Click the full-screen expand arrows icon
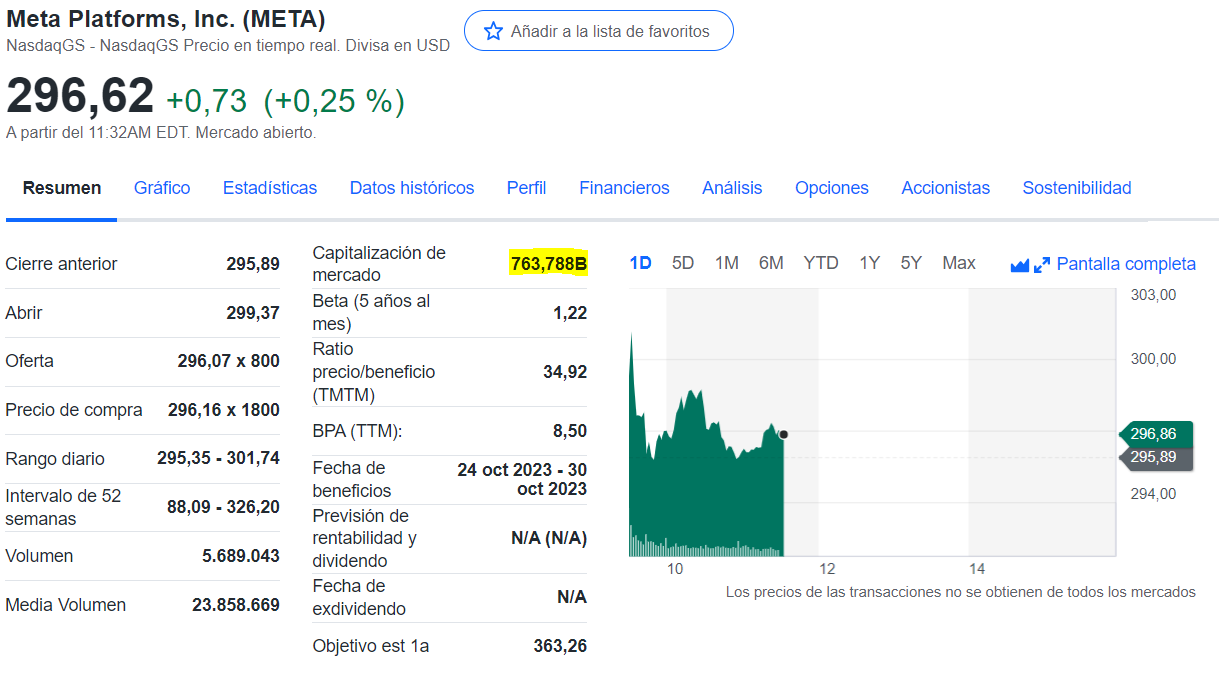 point(1042,265)
